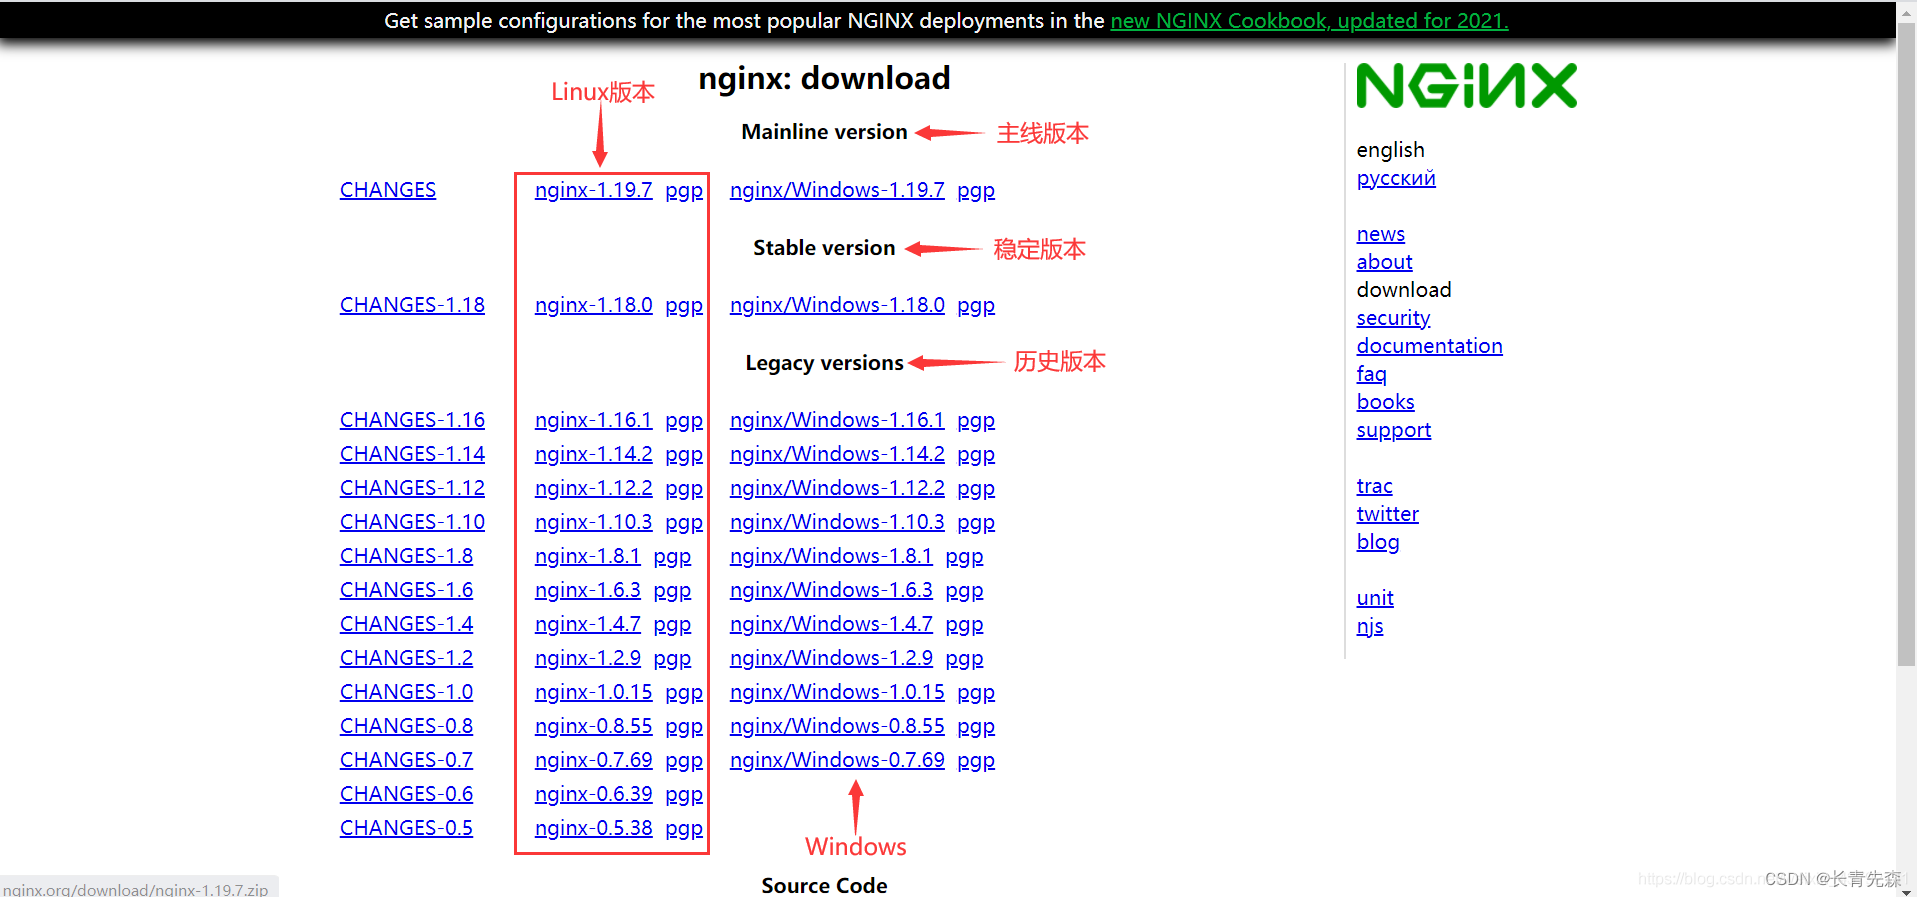Image resolution: width=1917 pixels, height=897 pixels.
Task: Open CHANGES-0.5 link
Action: point(406,828)
